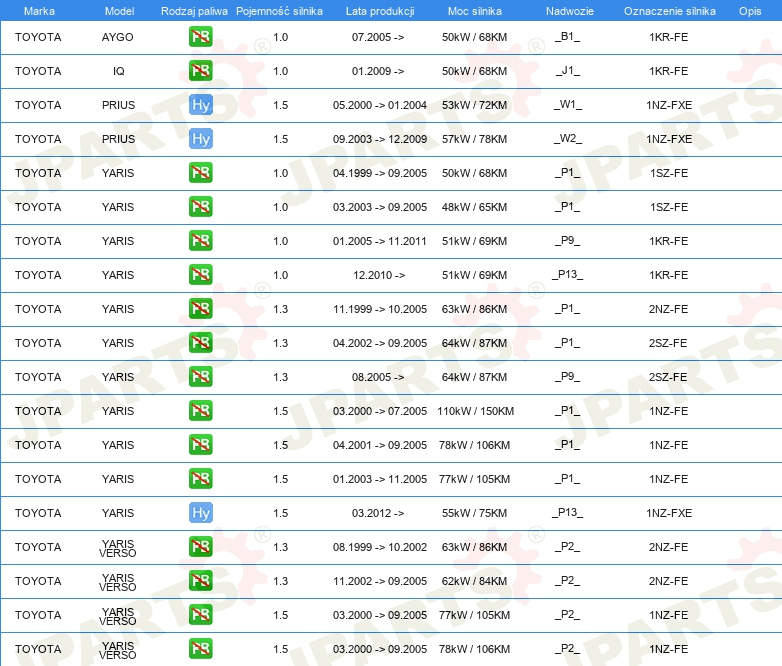Click the 04.2001 -> 09.2005 production dates

[x=380, y=445]
